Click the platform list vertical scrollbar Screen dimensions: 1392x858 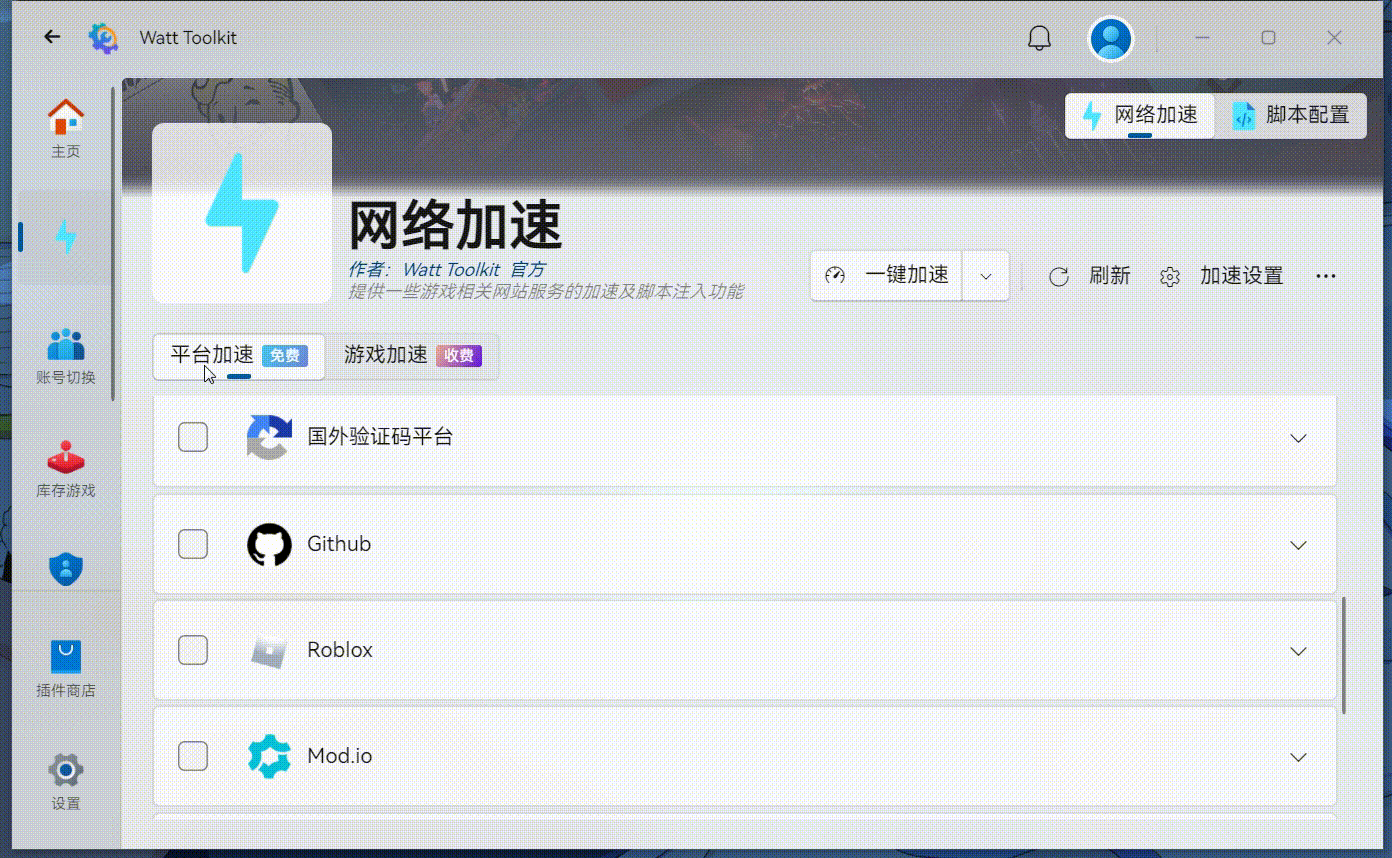coord(1344,655)
